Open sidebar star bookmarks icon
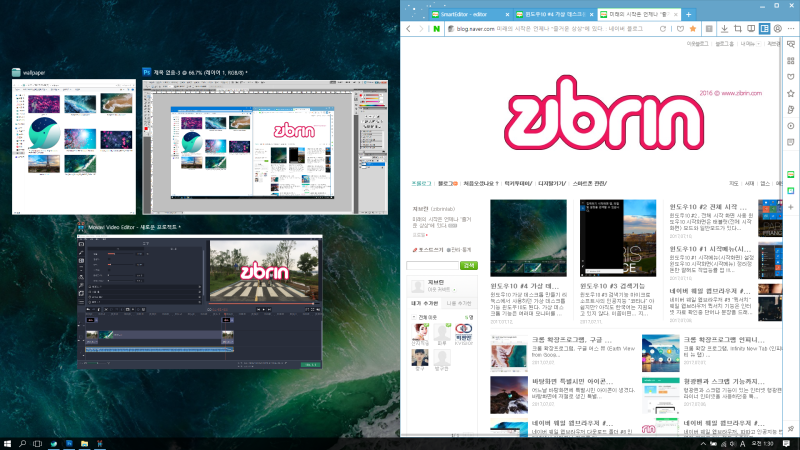800x450 pixels. pos(791,93)
